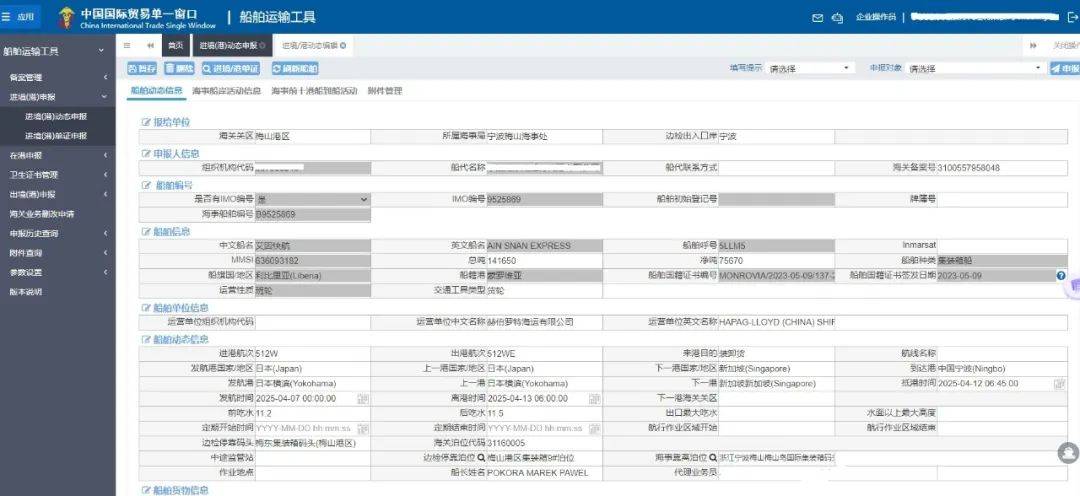Click the 暂存 save button

coord(142,69)
